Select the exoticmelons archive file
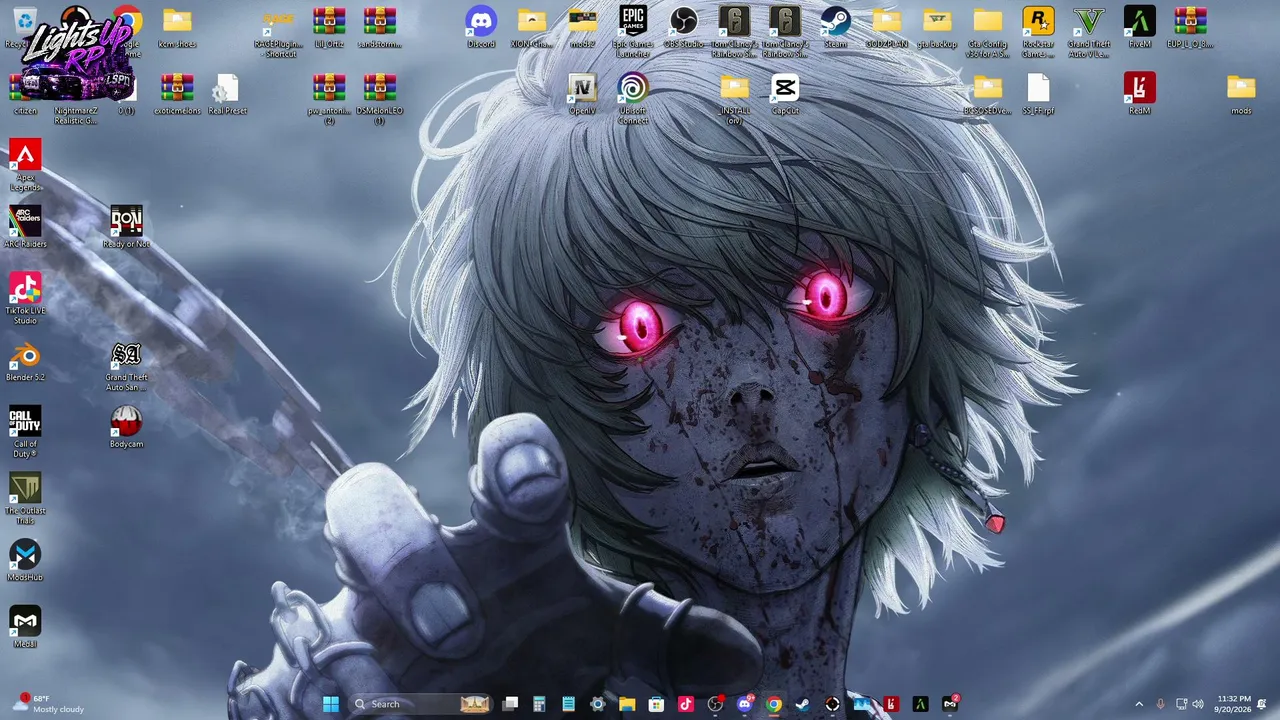This screenshot has height=720, width=1280. tap(177, 94)
